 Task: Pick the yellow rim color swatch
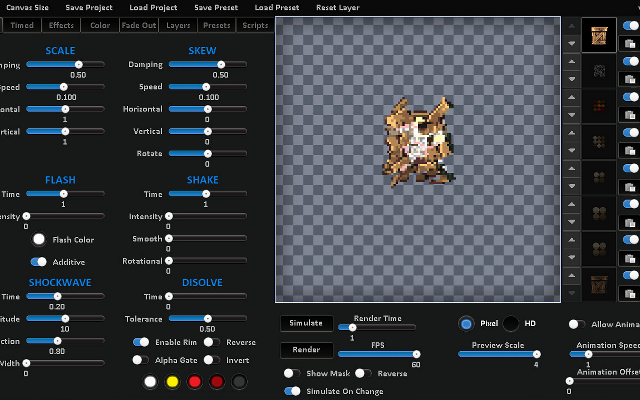tap(172, 381)
